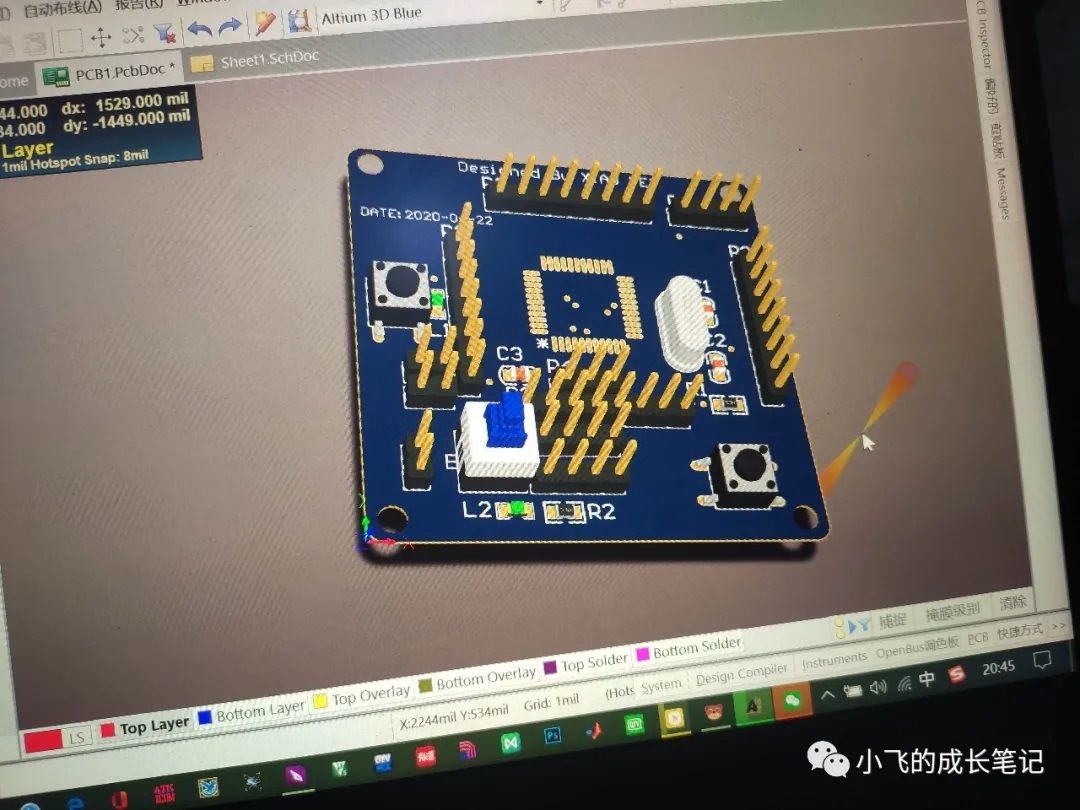
Task: Click the Clear filter funnel icon
Action: 164,32
